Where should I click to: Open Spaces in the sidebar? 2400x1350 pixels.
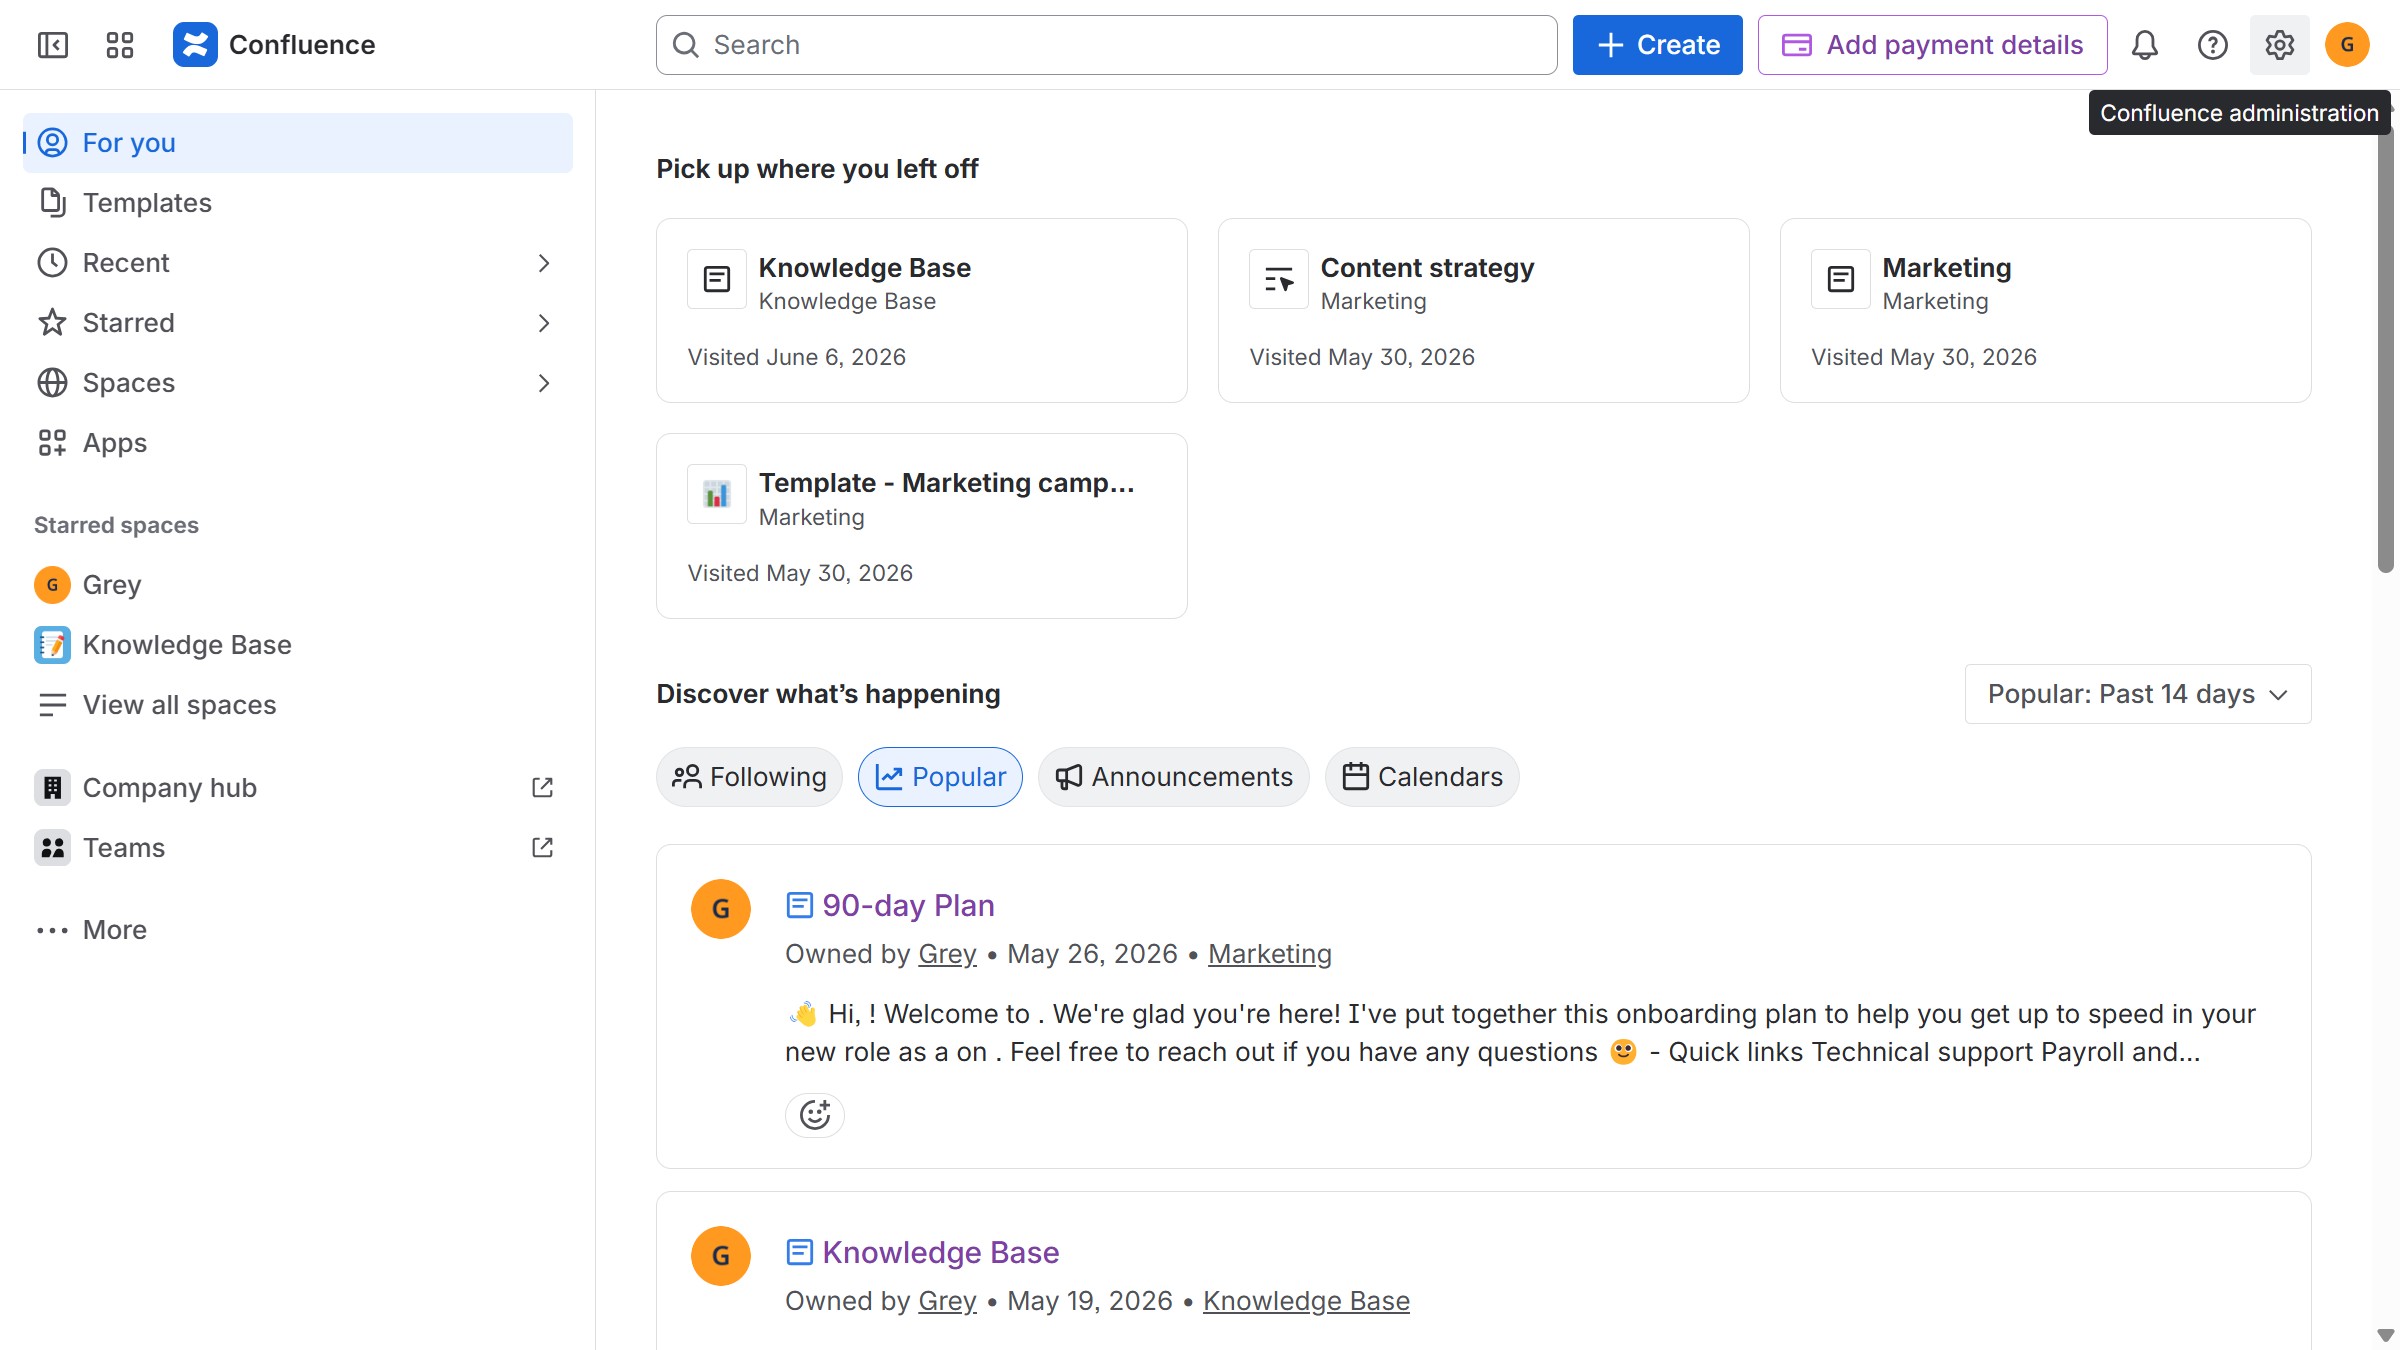click(x=298, y=383)
